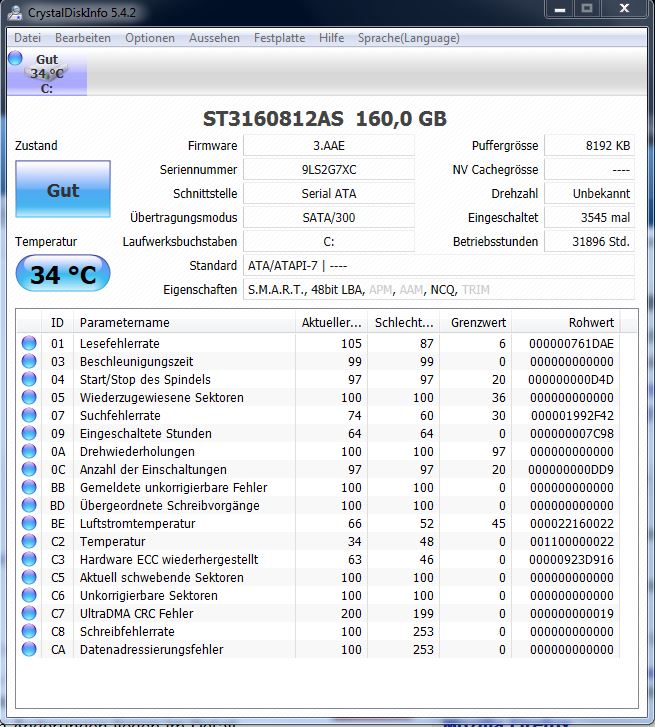Select the UltraDMA CRC Fehler parameter name
The height and width of the screenshot is (727, 655).
tap(136, 613)
